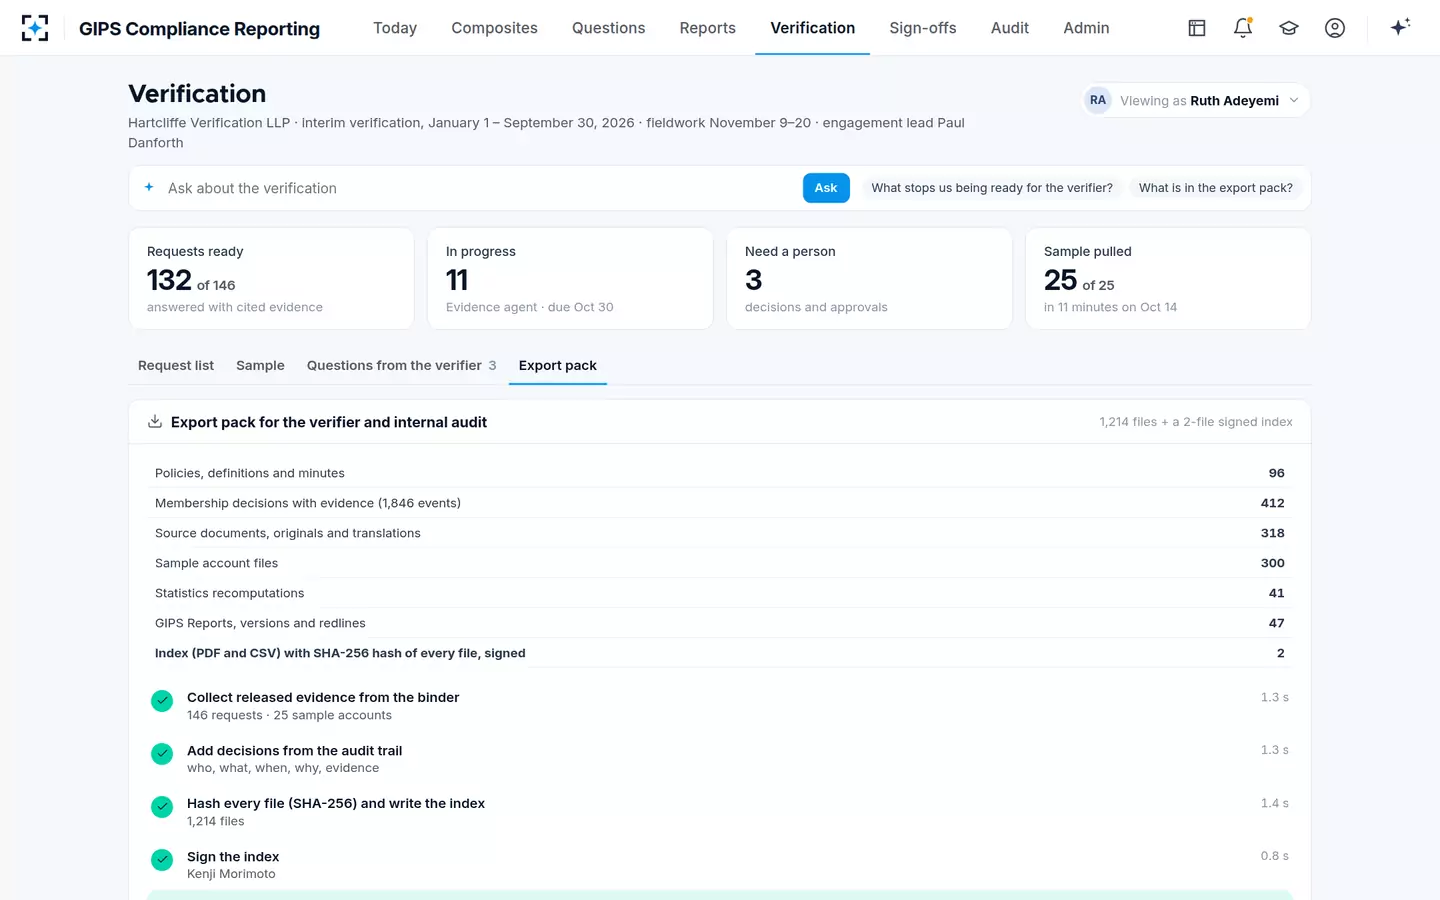The image size is (1440, 900).
Task: Select the 'Source documents, originals and translations' row
Action: (x=720, y=533)
